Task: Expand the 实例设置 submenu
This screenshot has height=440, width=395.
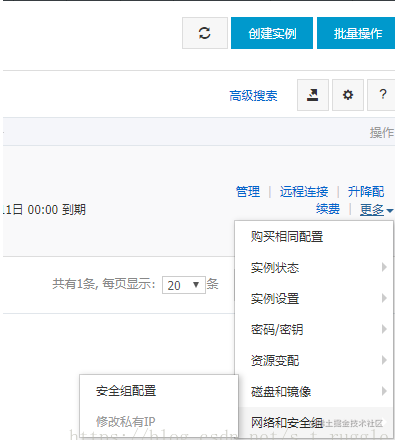Action: pyautogui.click(x=314, y=298)
